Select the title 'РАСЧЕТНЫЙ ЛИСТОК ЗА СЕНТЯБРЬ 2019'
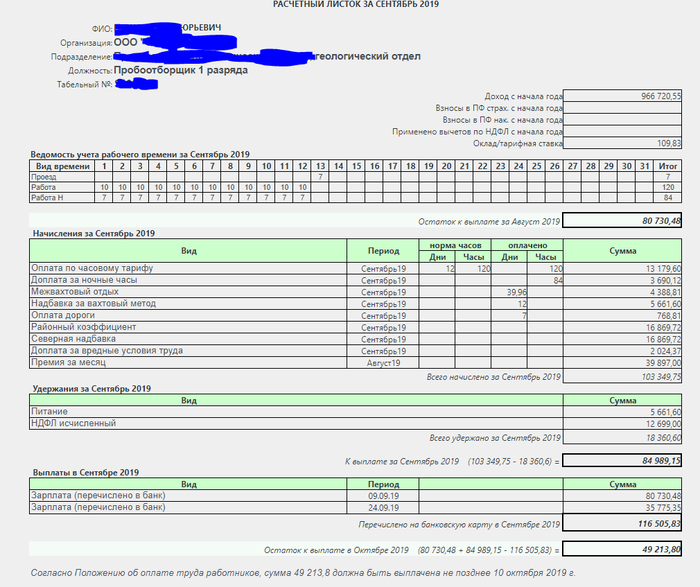Image resolution: width=700 pixels, height=587 pixels. pos(356,4)
